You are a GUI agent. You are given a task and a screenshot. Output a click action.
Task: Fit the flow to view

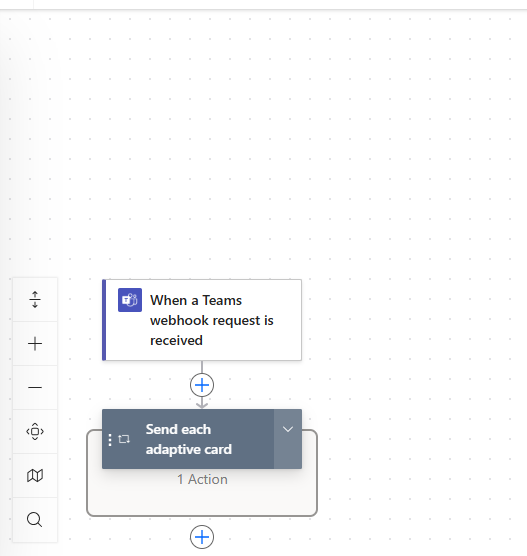(35, 431)
